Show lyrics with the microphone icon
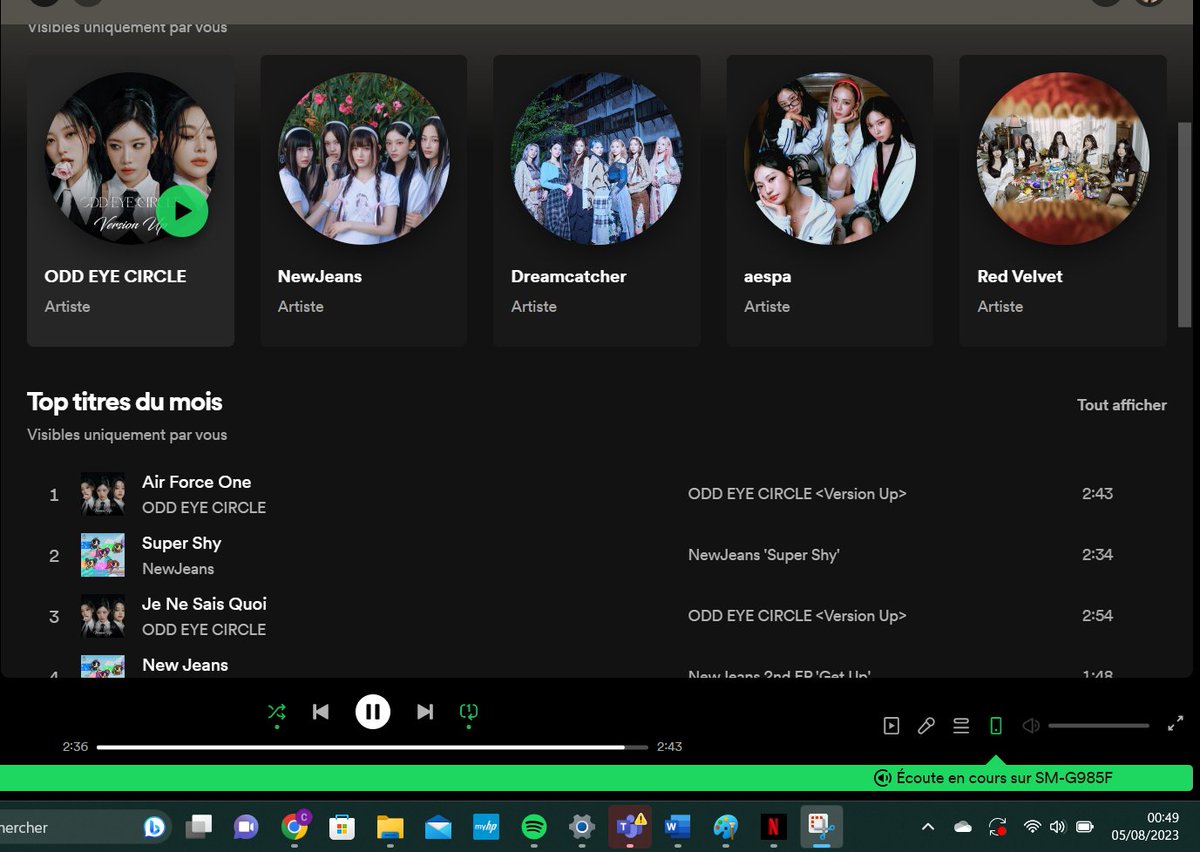Screen dimensions: 1200x852 (x=926, y=726)
